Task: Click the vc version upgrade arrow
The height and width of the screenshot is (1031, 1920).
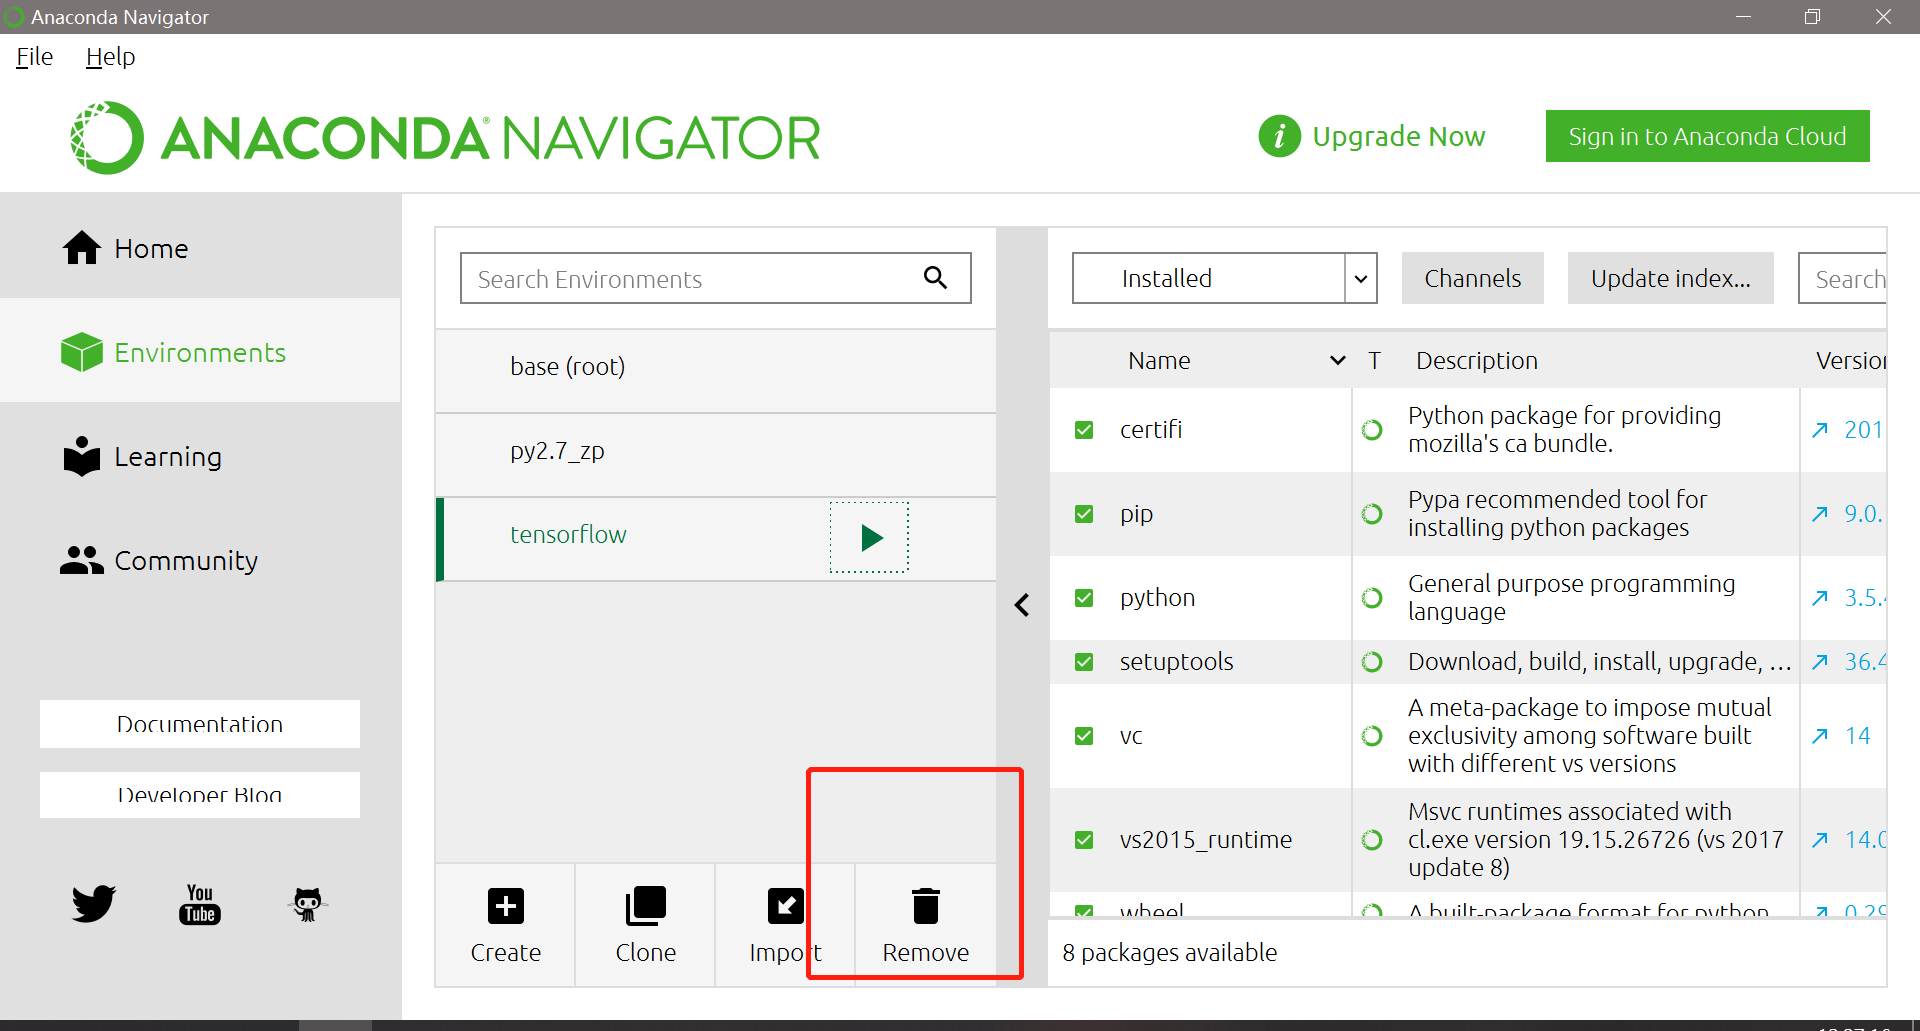Action: point(1820,736)
